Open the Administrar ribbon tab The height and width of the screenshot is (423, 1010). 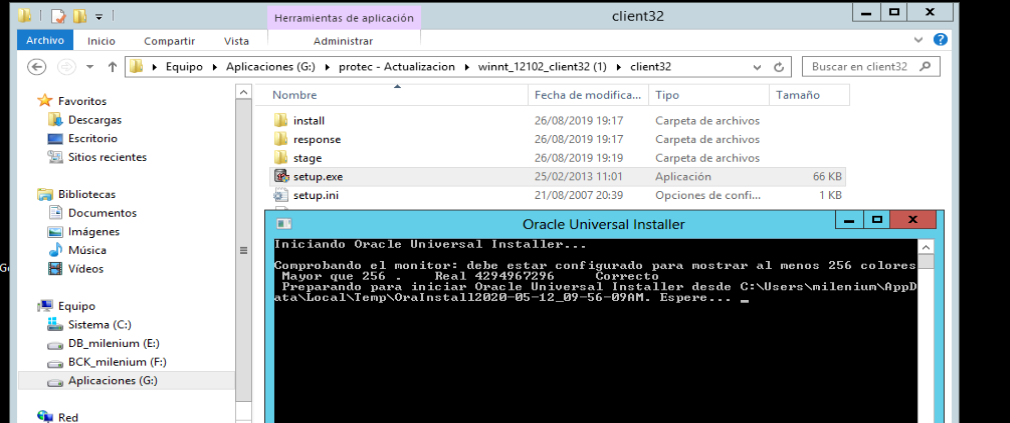pos(343,41)
